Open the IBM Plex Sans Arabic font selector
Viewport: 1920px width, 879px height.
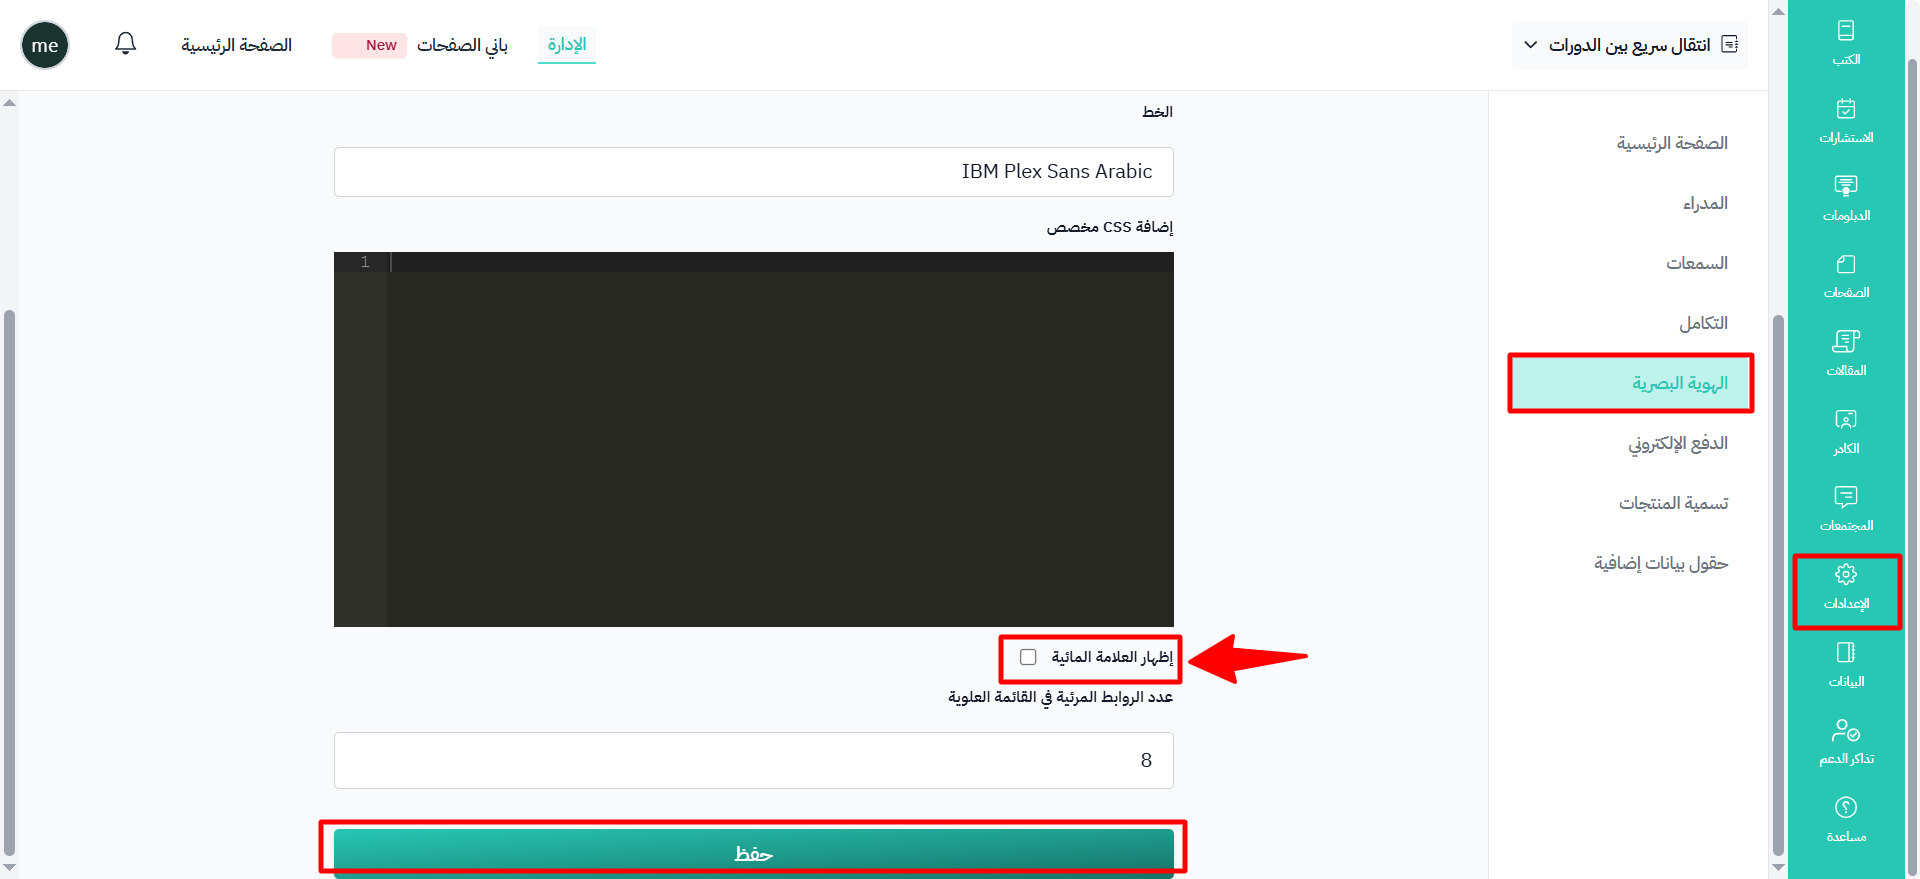[753, 172]
